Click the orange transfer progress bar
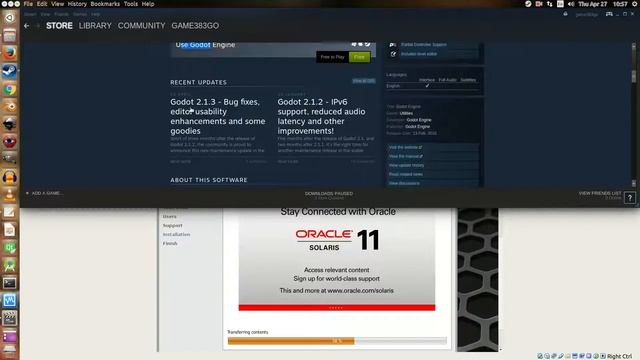The height and width of the screenshot is (360, 640). [337, 341]
